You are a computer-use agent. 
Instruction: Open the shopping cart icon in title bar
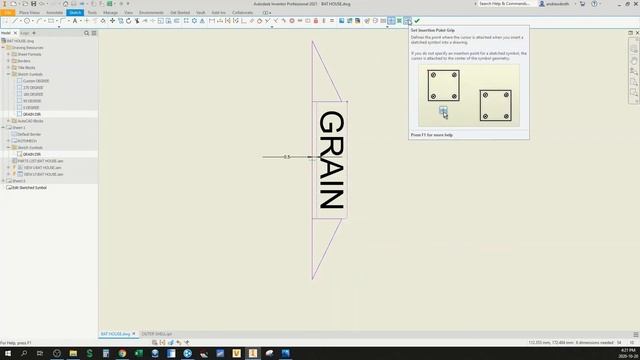[582, 4]
